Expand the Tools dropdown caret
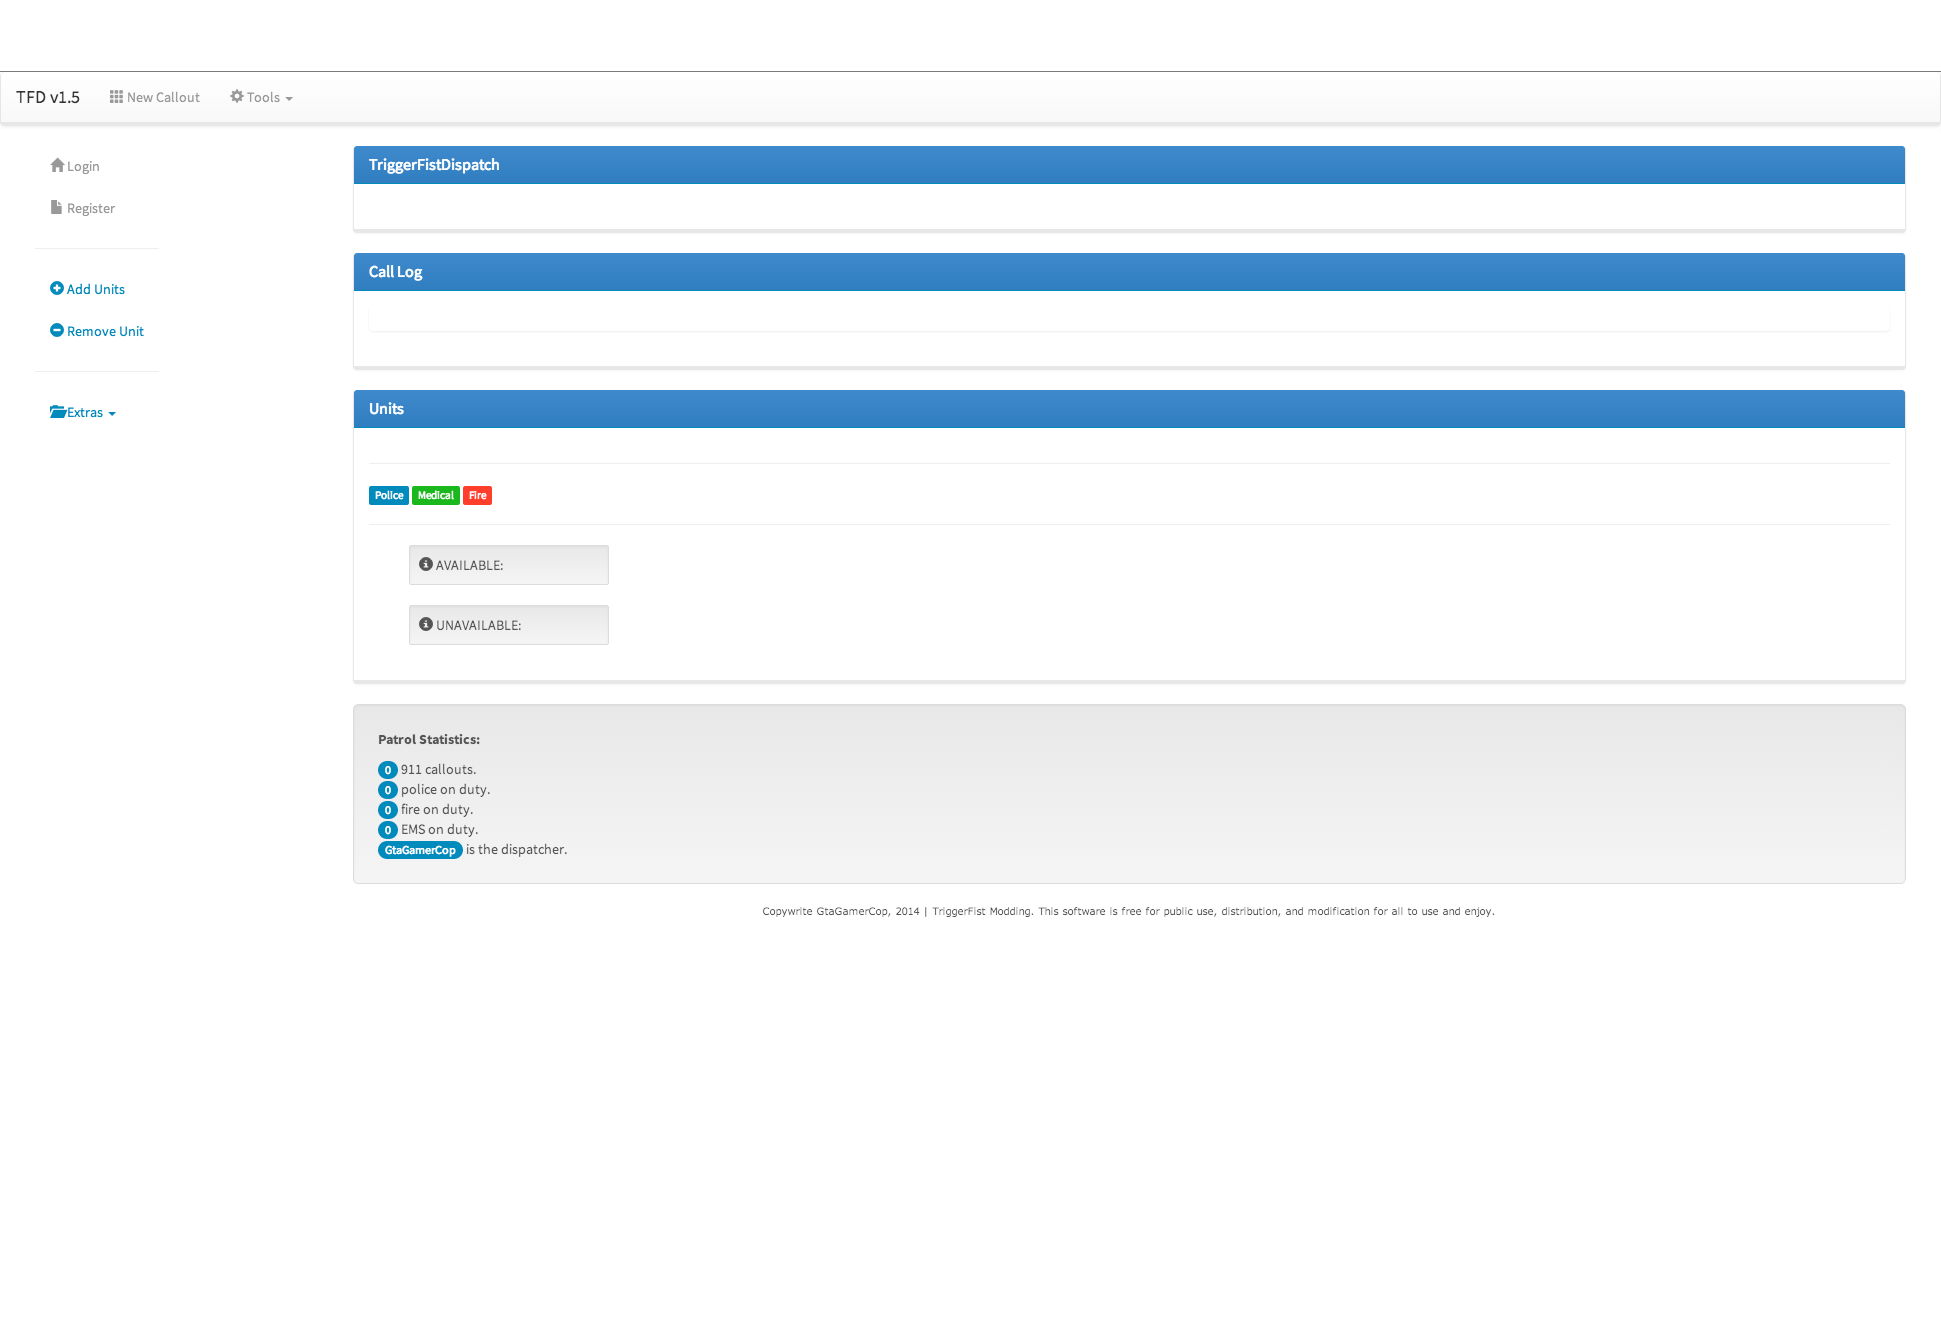The width and height of the screenshot is (1941, 1327). 289,99
